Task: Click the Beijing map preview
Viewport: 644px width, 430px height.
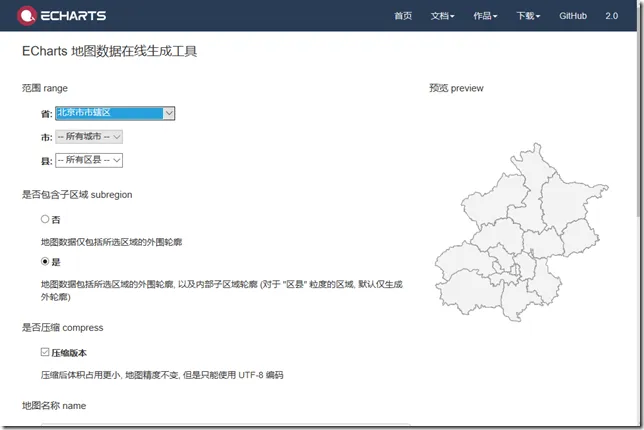Action: [x=522, y=232]
